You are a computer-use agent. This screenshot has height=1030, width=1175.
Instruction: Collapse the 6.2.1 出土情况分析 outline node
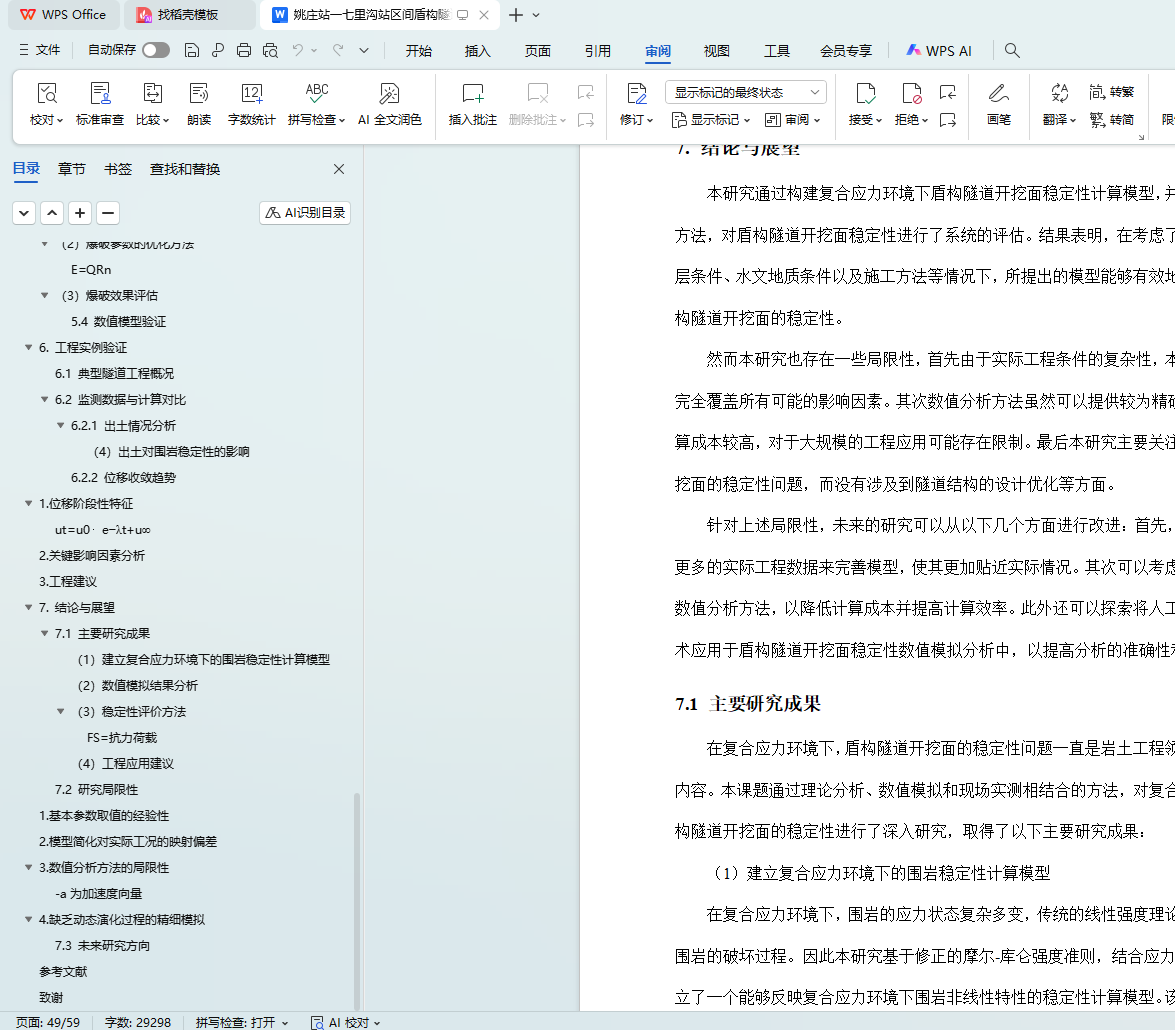(61, 426)
